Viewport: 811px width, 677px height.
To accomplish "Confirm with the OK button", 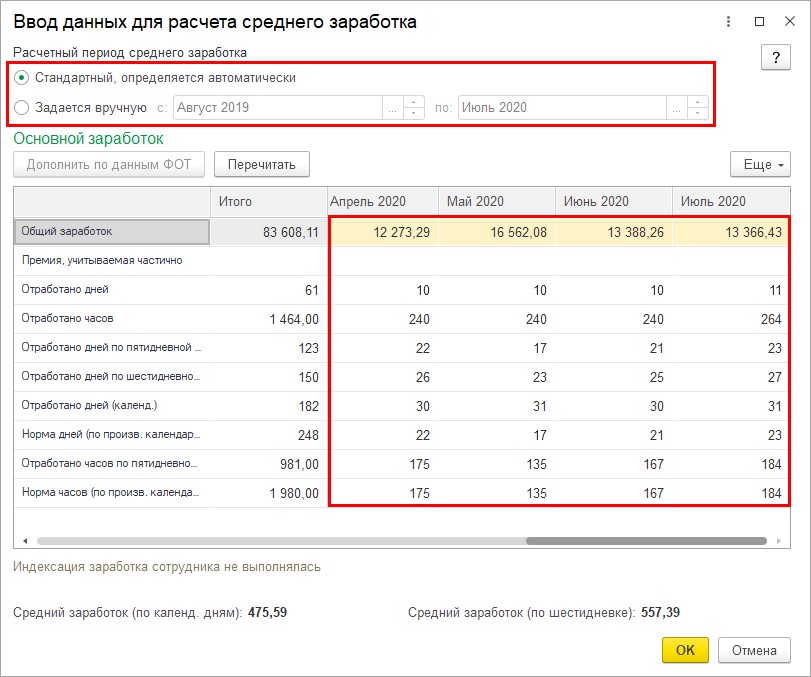I will [685, 650].
